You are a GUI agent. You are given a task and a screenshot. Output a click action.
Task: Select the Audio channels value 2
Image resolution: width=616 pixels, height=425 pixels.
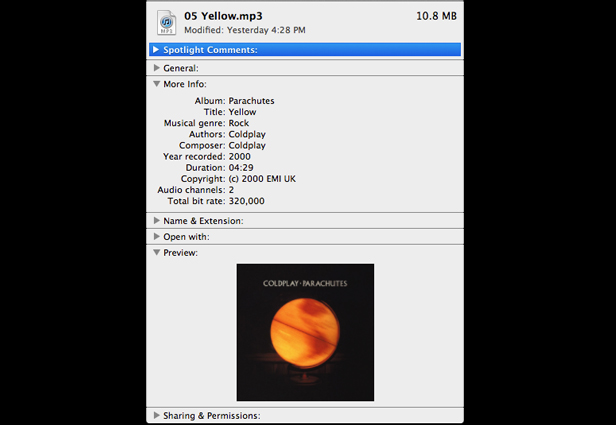[231, 190]
